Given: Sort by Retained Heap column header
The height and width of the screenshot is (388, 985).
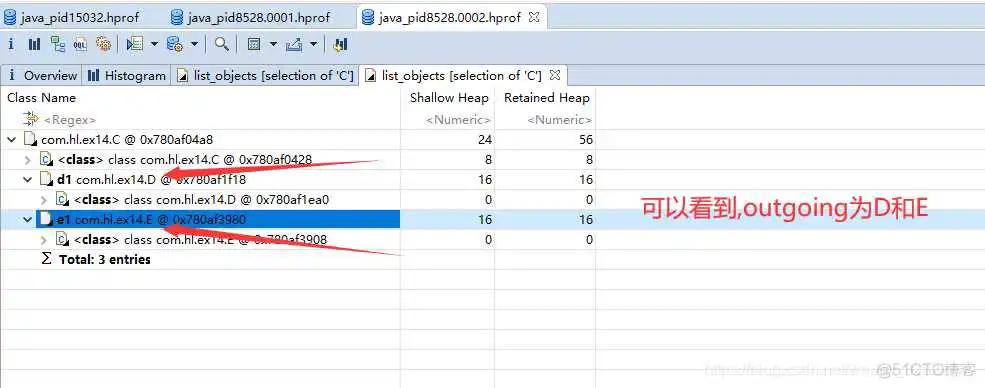Looking at the screenshot, I should pyautogui.click(x=547, y=98).
